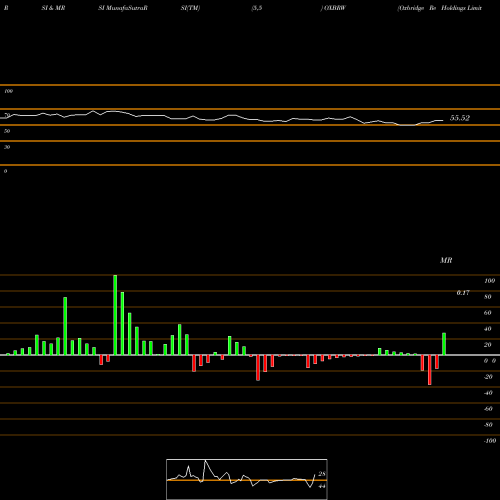The image size is (500, 500).
Task: Click the RSI axis label 70
Action: point(7,115)
